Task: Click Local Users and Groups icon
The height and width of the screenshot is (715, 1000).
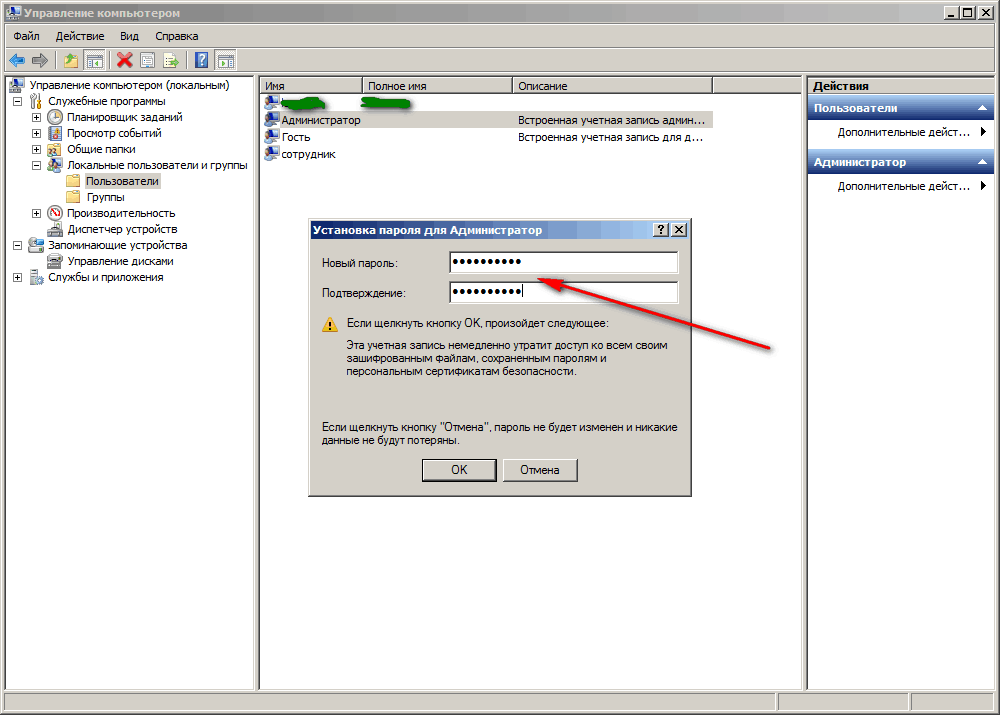Action: click(x=55, y=165)
